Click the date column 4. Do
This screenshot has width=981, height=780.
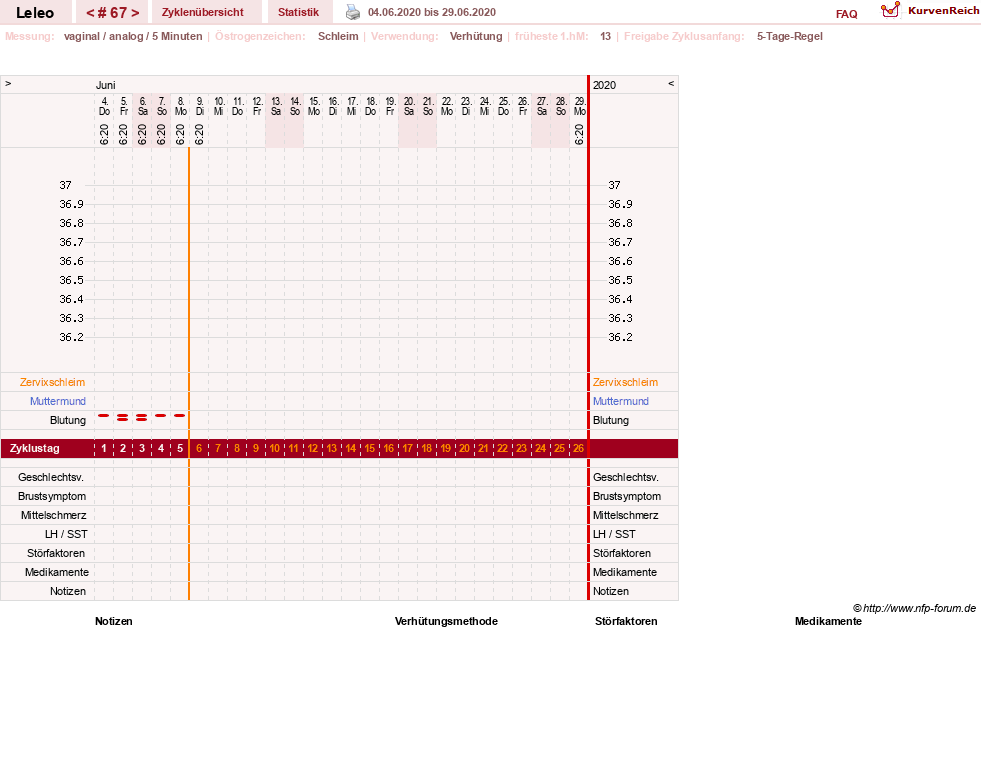pyautogui.click(x=104, y=106)
